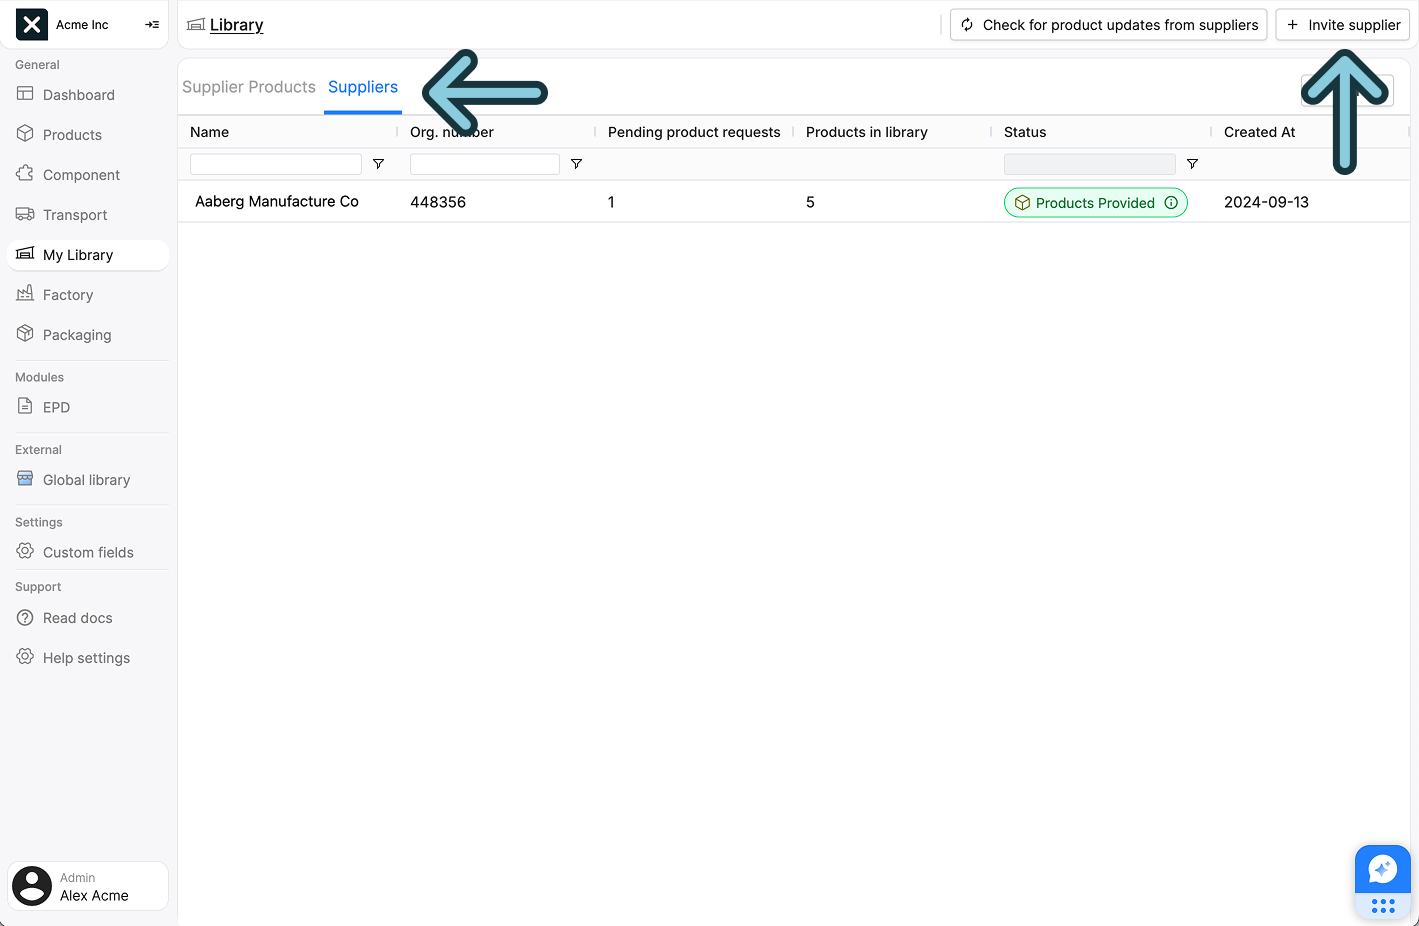The width and height of the screenshot is (1419, 926).
Task: Collapse the sidebar using the toggle arrow
Action: (x=152, y=24)
